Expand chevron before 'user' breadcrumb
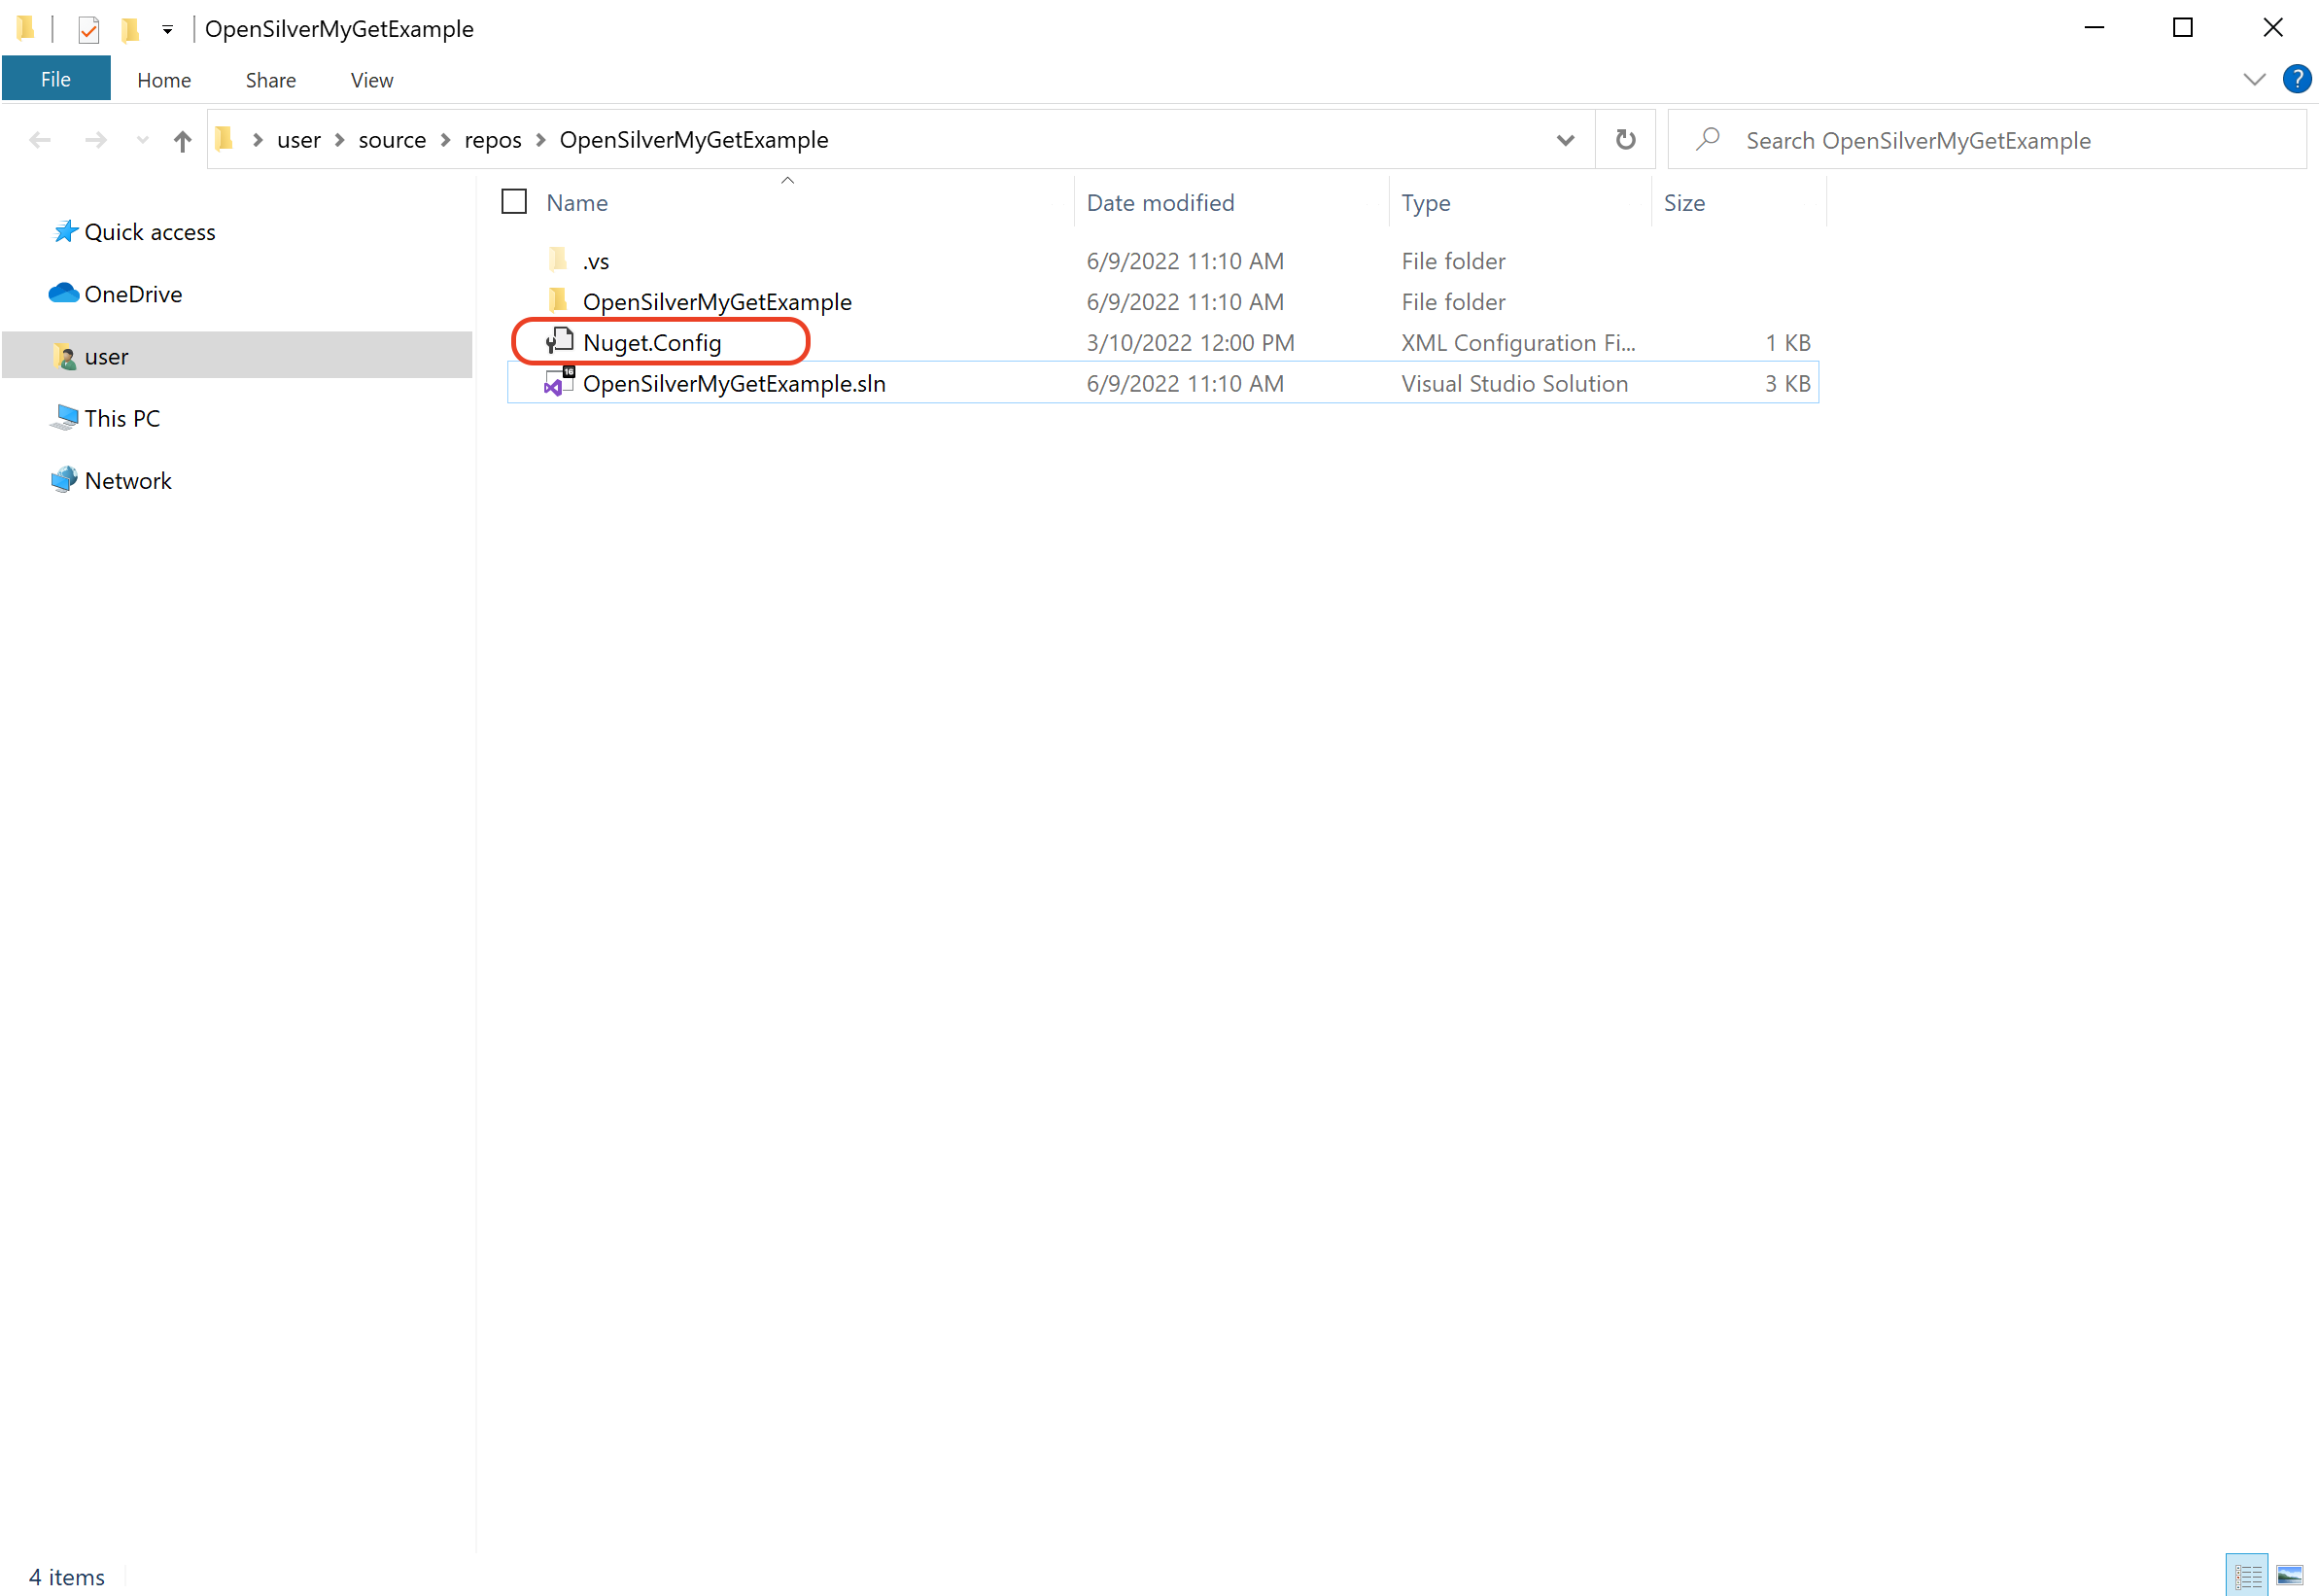2320x1596 pixels. click(x=258, y=140)
